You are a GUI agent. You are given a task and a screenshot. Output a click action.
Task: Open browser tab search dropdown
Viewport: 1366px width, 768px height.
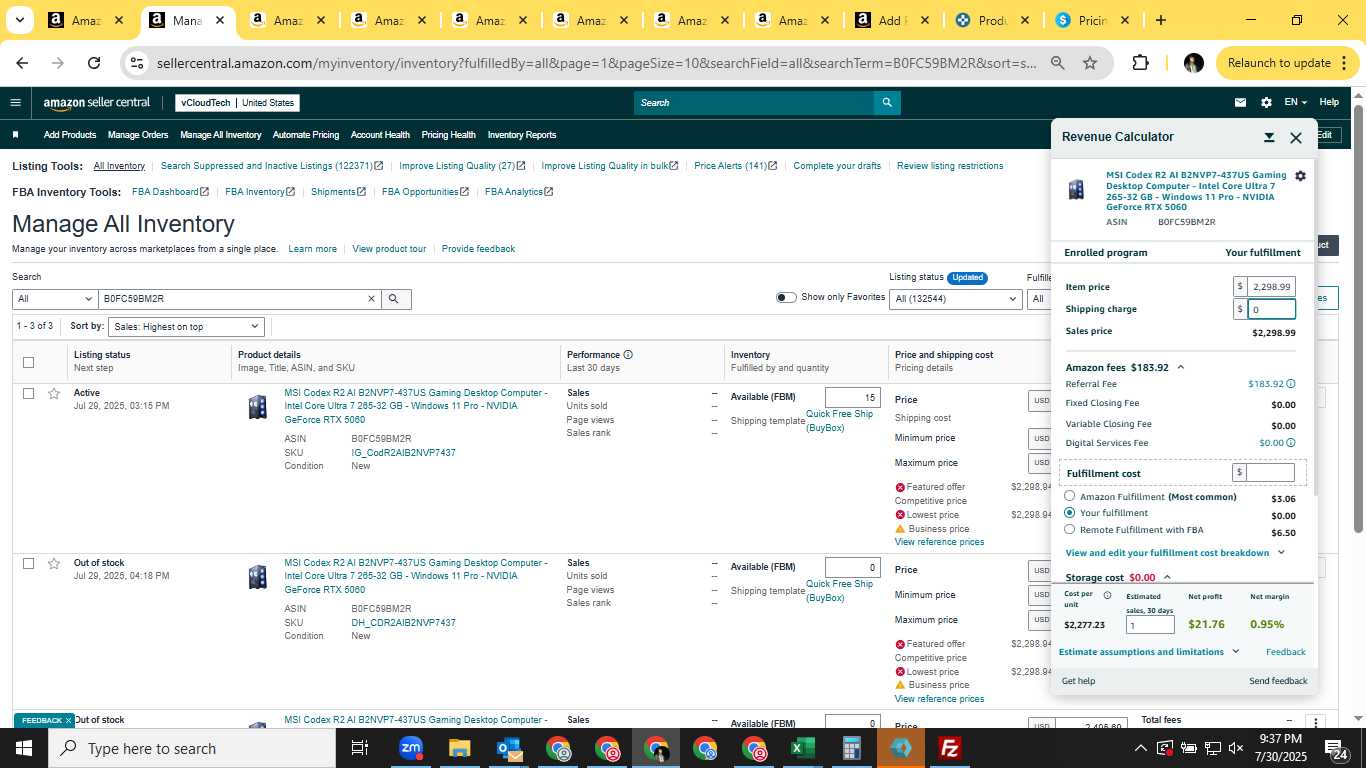pyautogui.click(x=20, y=20)
